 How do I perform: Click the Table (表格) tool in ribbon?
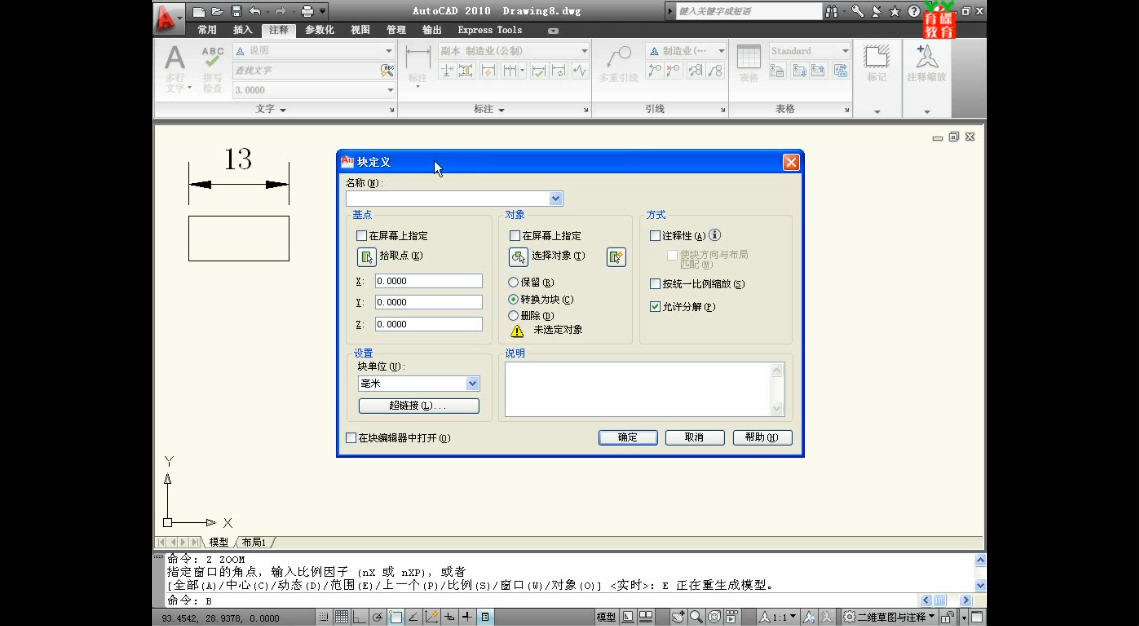[748, 62]
